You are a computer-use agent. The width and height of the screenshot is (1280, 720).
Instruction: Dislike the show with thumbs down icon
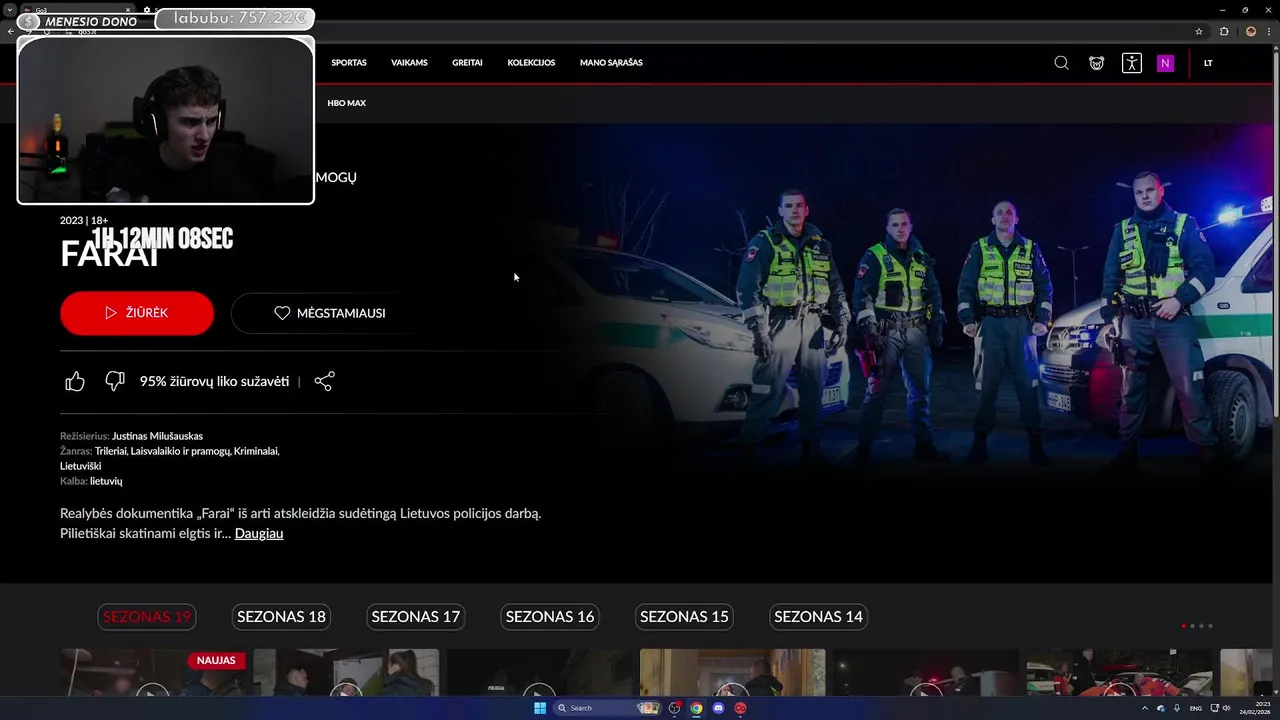pos(115,381)
